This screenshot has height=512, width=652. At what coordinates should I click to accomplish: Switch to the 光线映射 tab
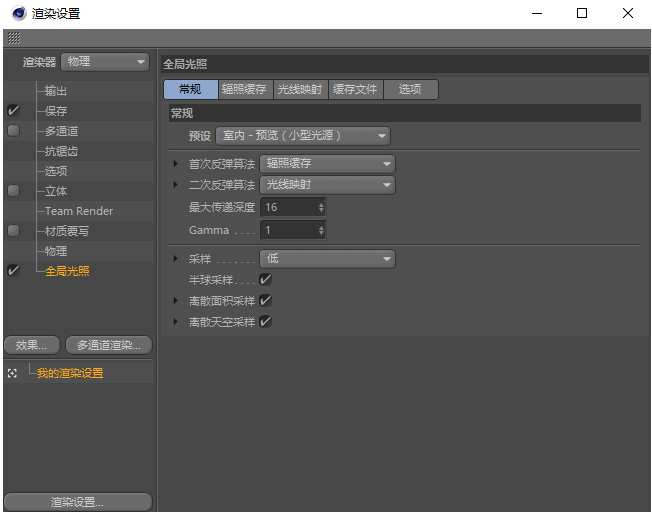point(301,89)
